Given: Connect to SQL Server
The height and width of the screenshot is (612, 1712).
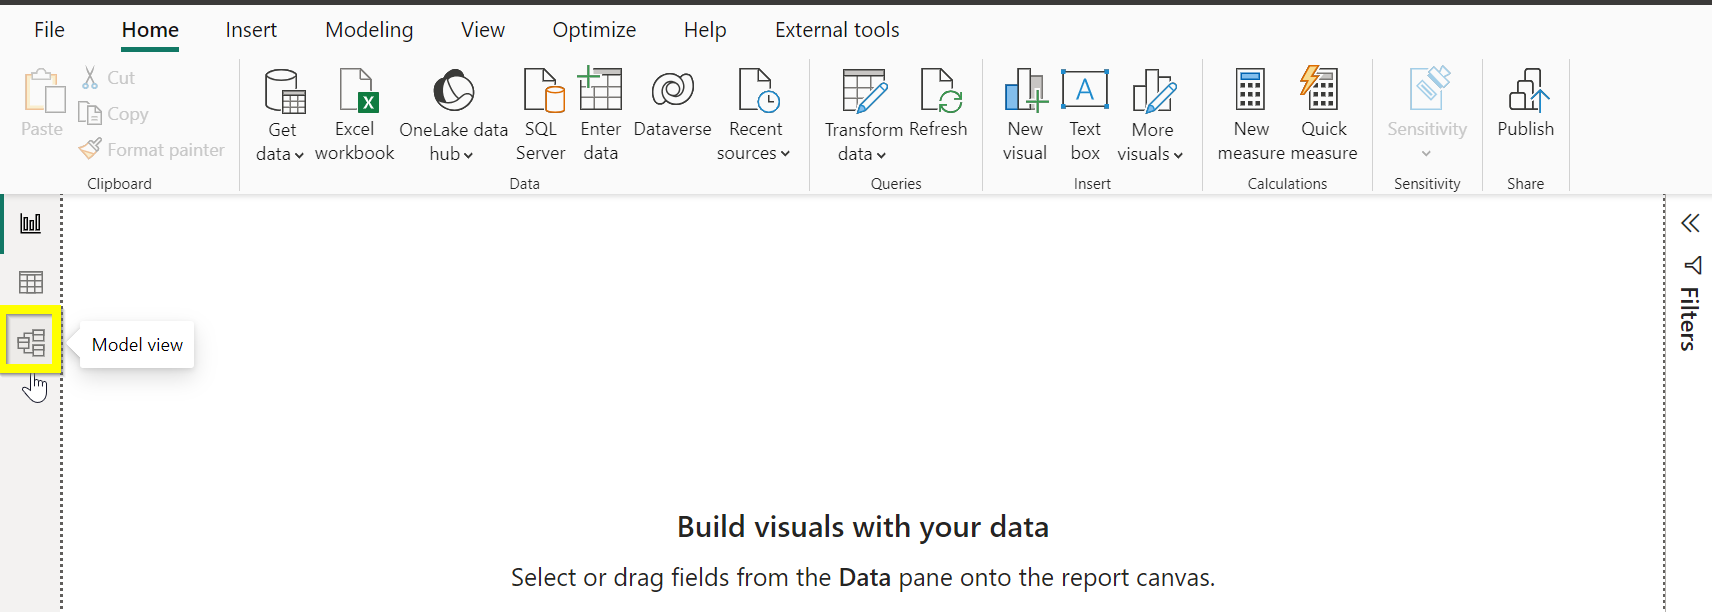Looking at the screenshot, I should pos(541,115).
